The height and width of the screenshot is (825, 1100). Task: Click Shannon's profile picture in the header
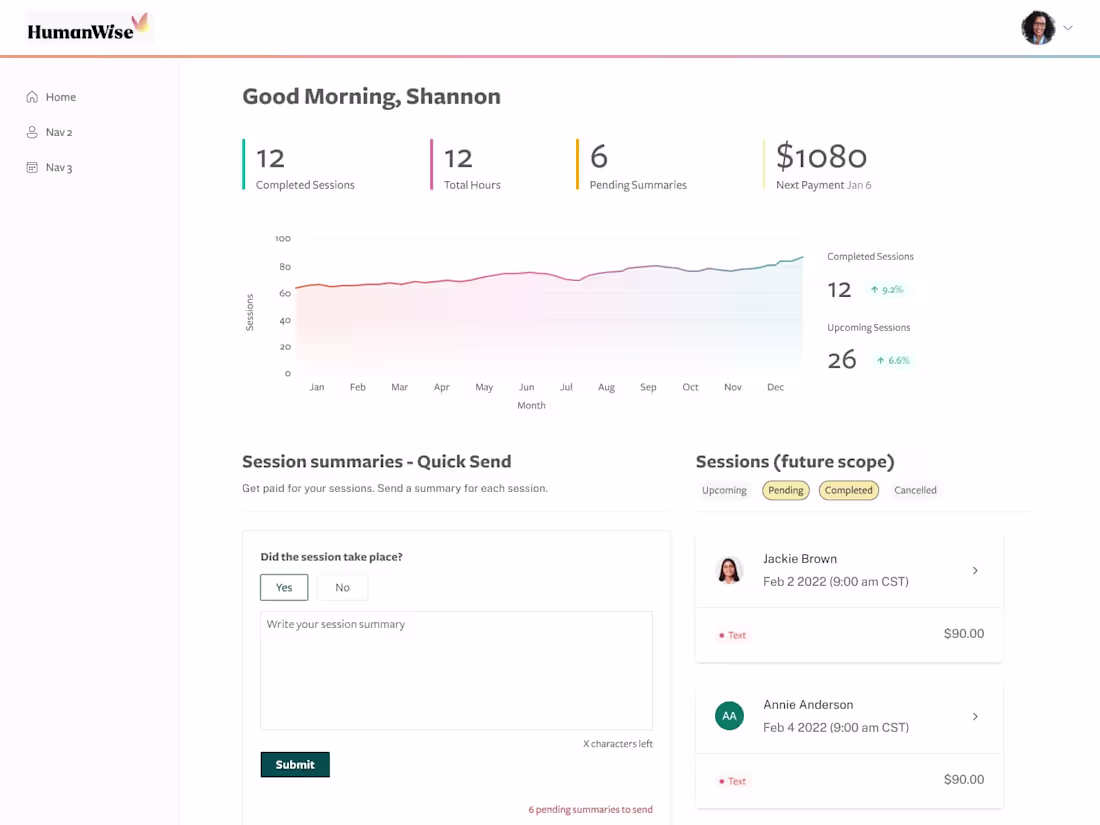coord(1038,27)
